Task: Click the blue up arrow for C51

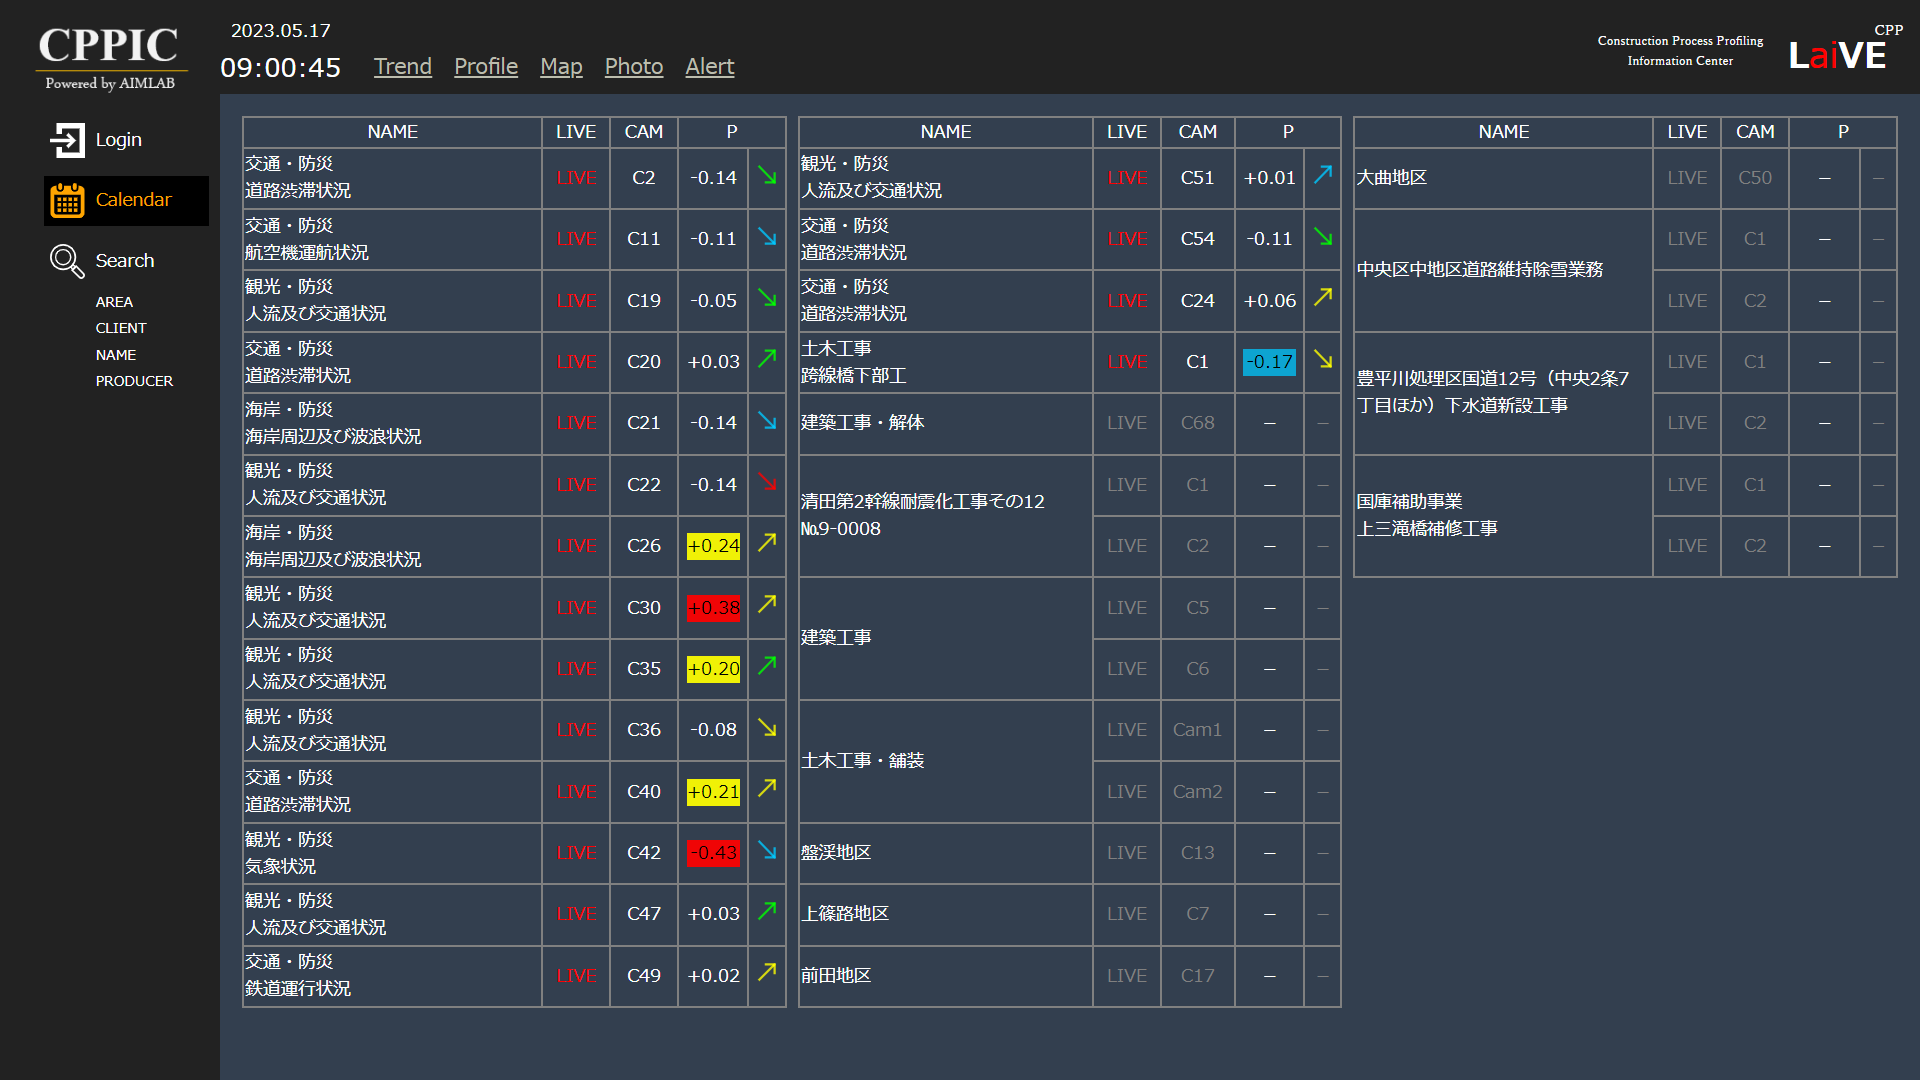Action: click(x=1323, y=175)
